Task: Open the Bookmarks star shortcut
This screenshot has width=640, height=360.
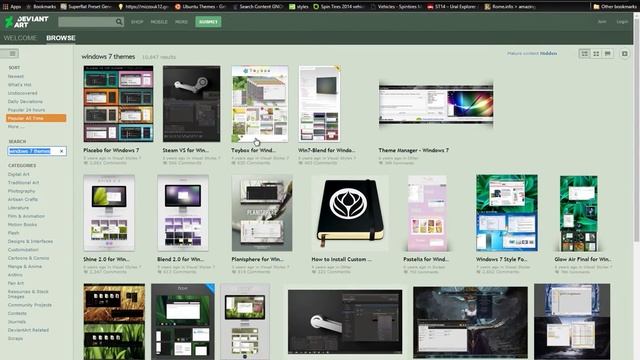Action: click(40, 7)
